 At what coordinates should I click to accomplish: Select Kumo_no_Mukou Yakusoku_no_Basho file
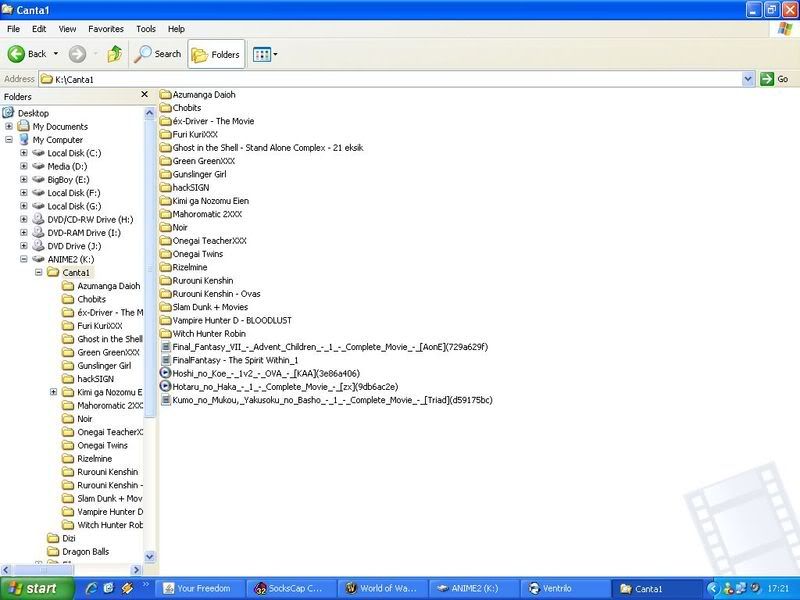click(326, 399)
